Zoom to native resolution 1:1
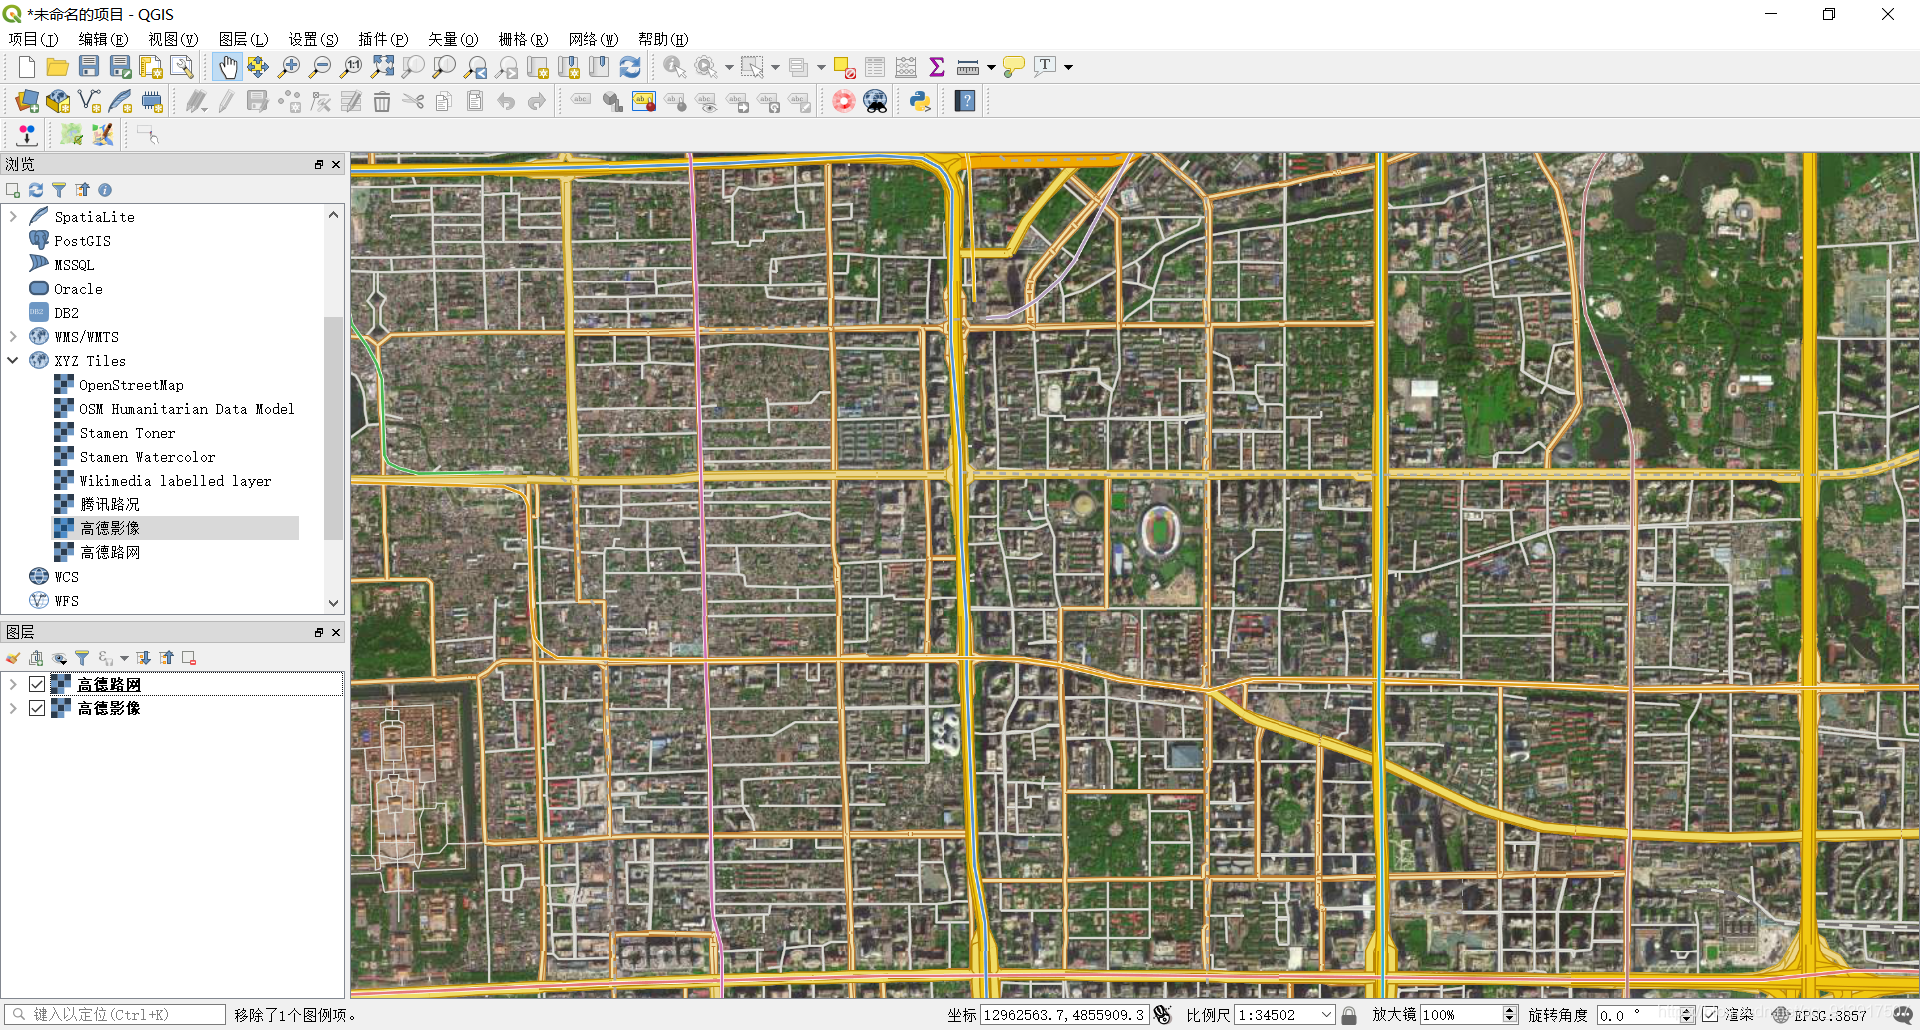This screenshot has height=1030, width=1920. point(351,67)
